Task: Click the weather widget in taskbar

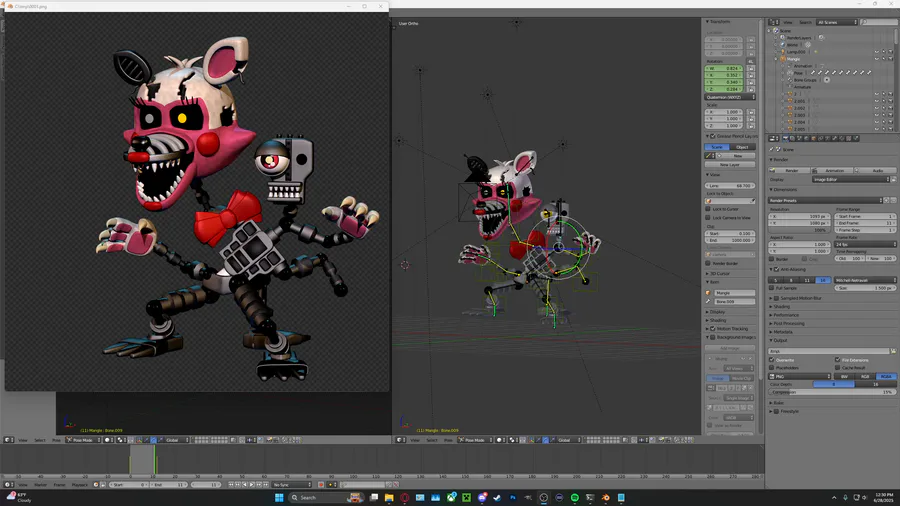Action: (19, 497)
